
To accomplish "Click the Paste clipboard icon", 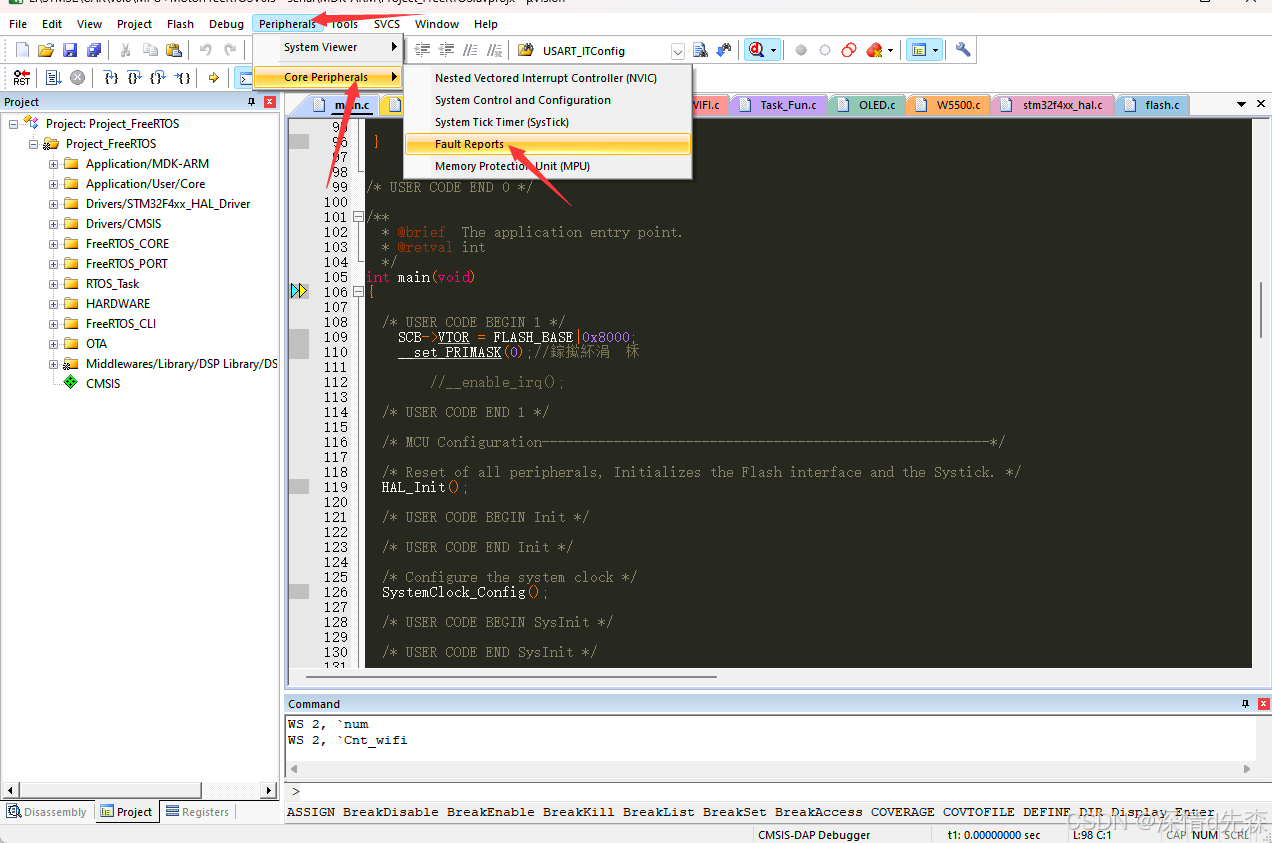I will coord(174,50).
